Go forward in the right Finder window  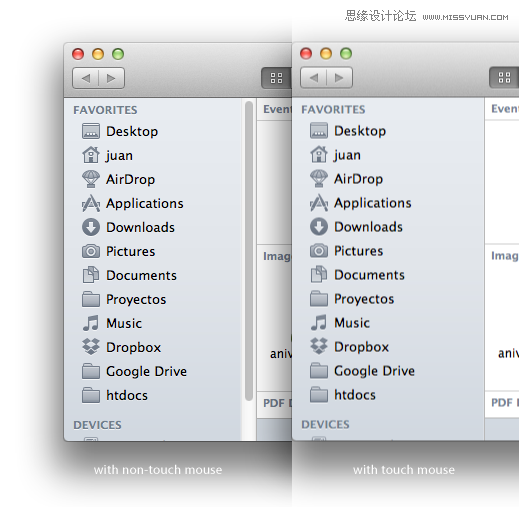pyautogui.click(x=339, y=78)
